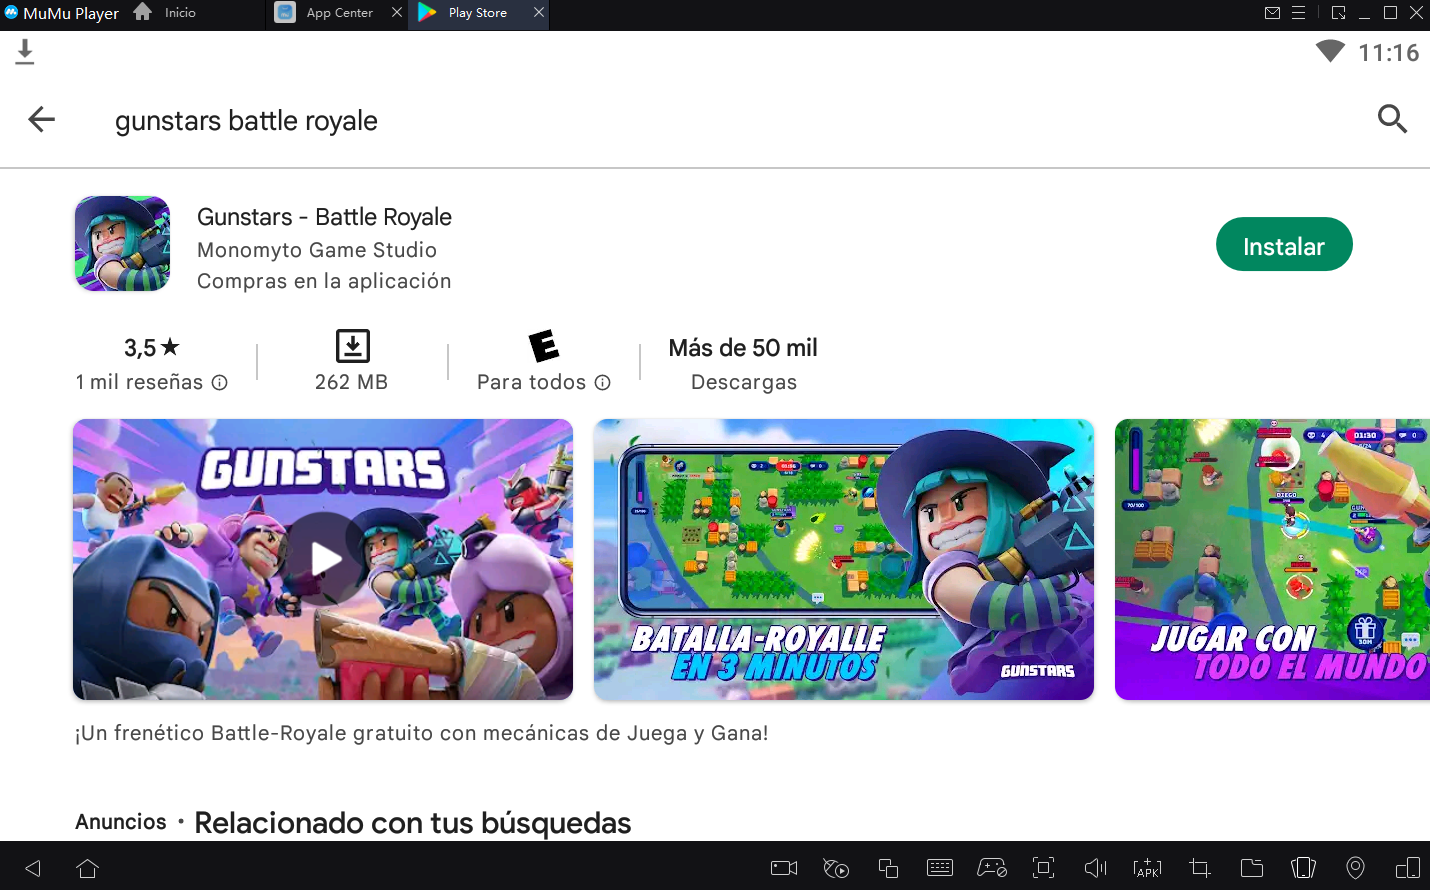Switch to the App Center tab

coord(337,13)
